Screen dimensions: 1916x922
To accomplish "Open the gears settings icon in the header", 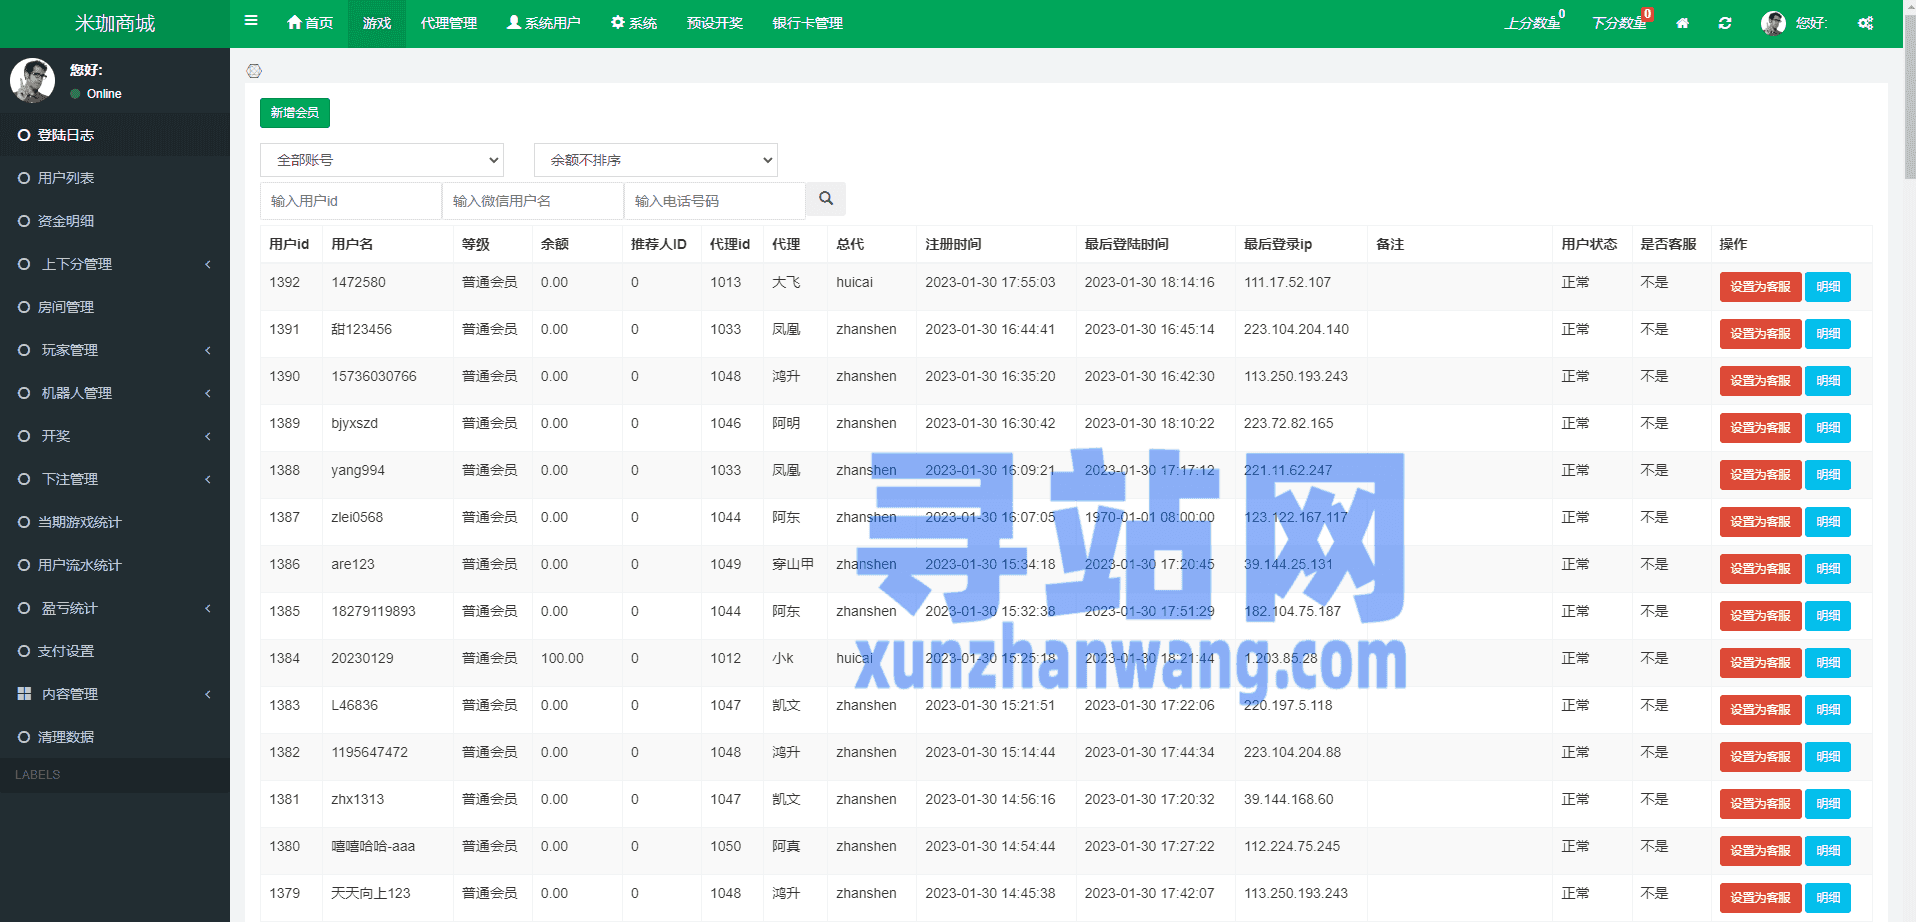I will [x=1866, y=23].
